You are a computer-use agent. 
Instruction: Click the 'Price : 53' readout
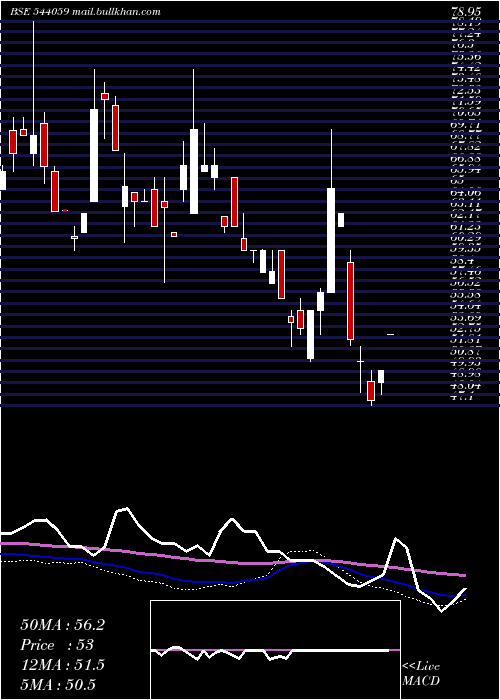pos(57,645)
